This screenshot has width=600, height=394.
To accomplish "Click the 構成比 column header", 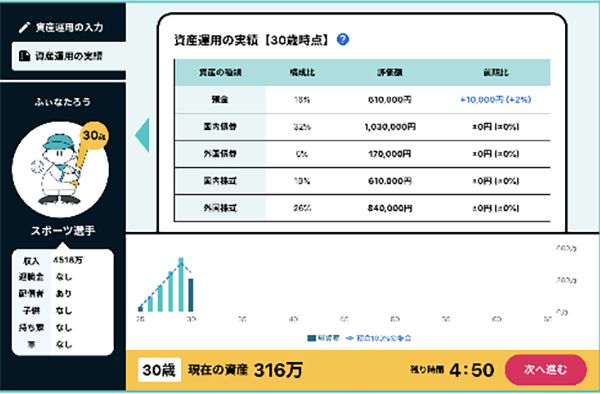I will tap(302, 72).
